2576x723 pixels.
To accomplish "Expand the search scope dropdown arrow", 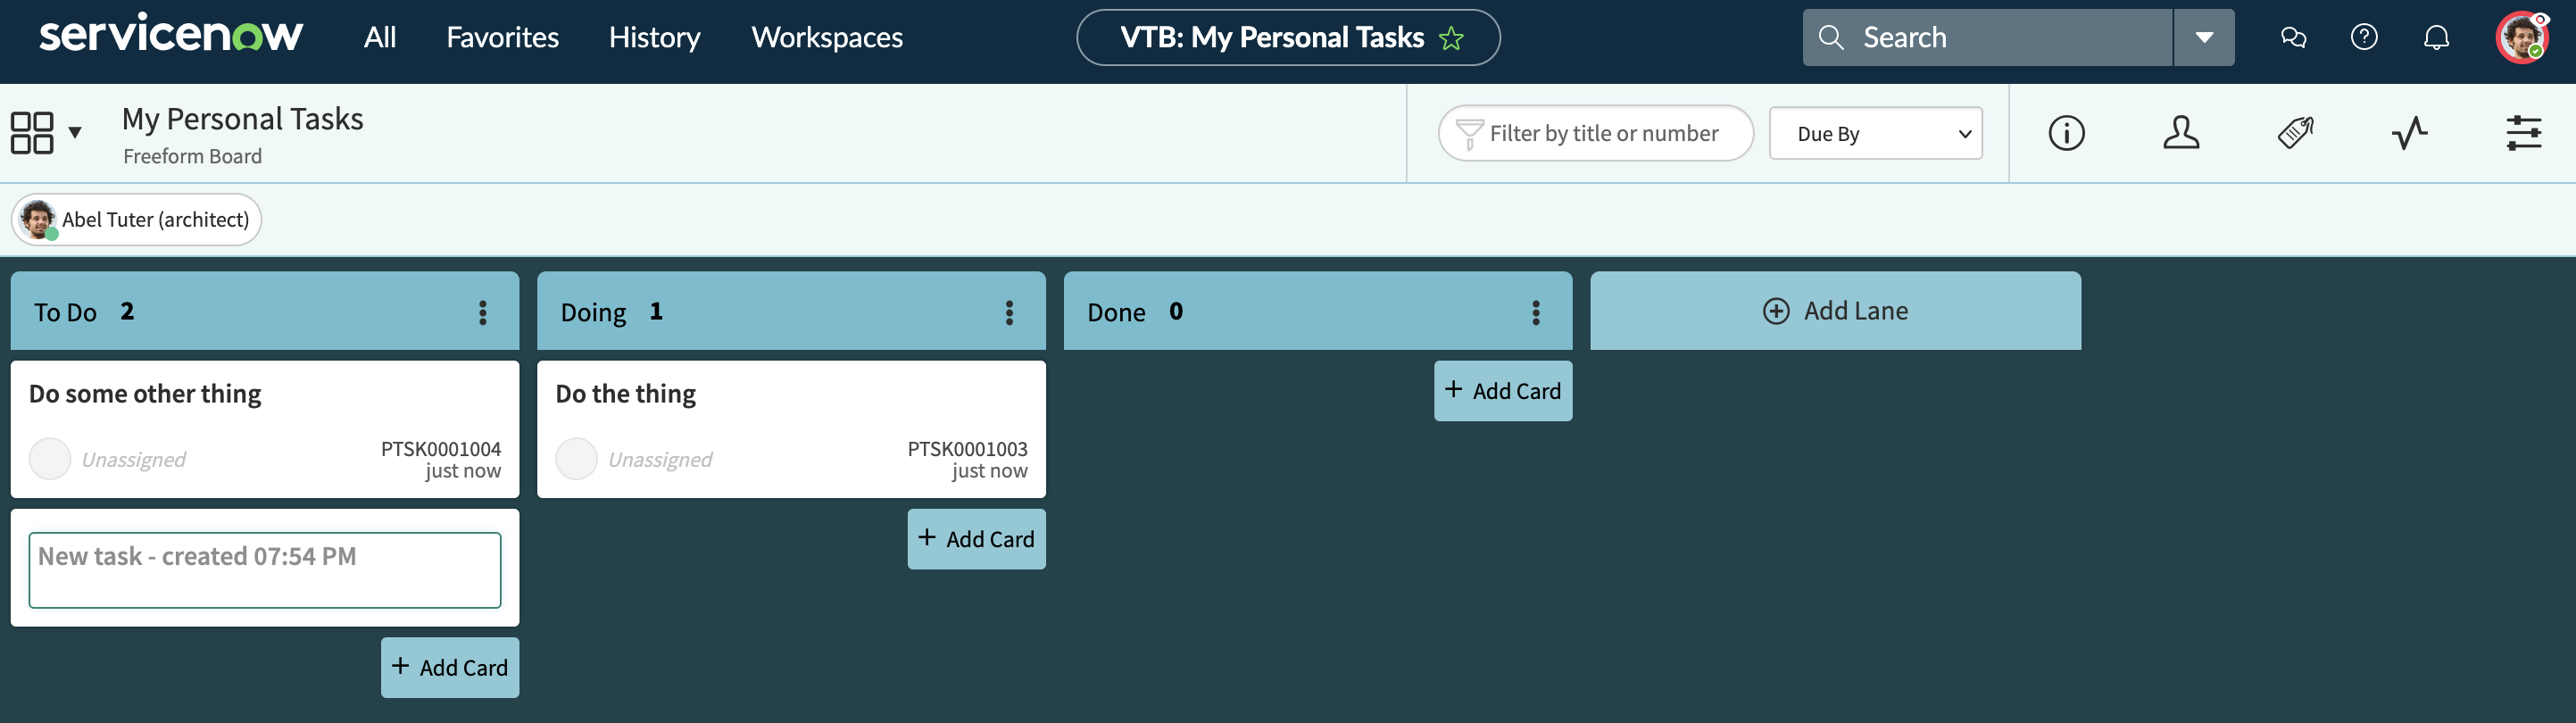I will pyautogui.click(x=2204, y=38).
